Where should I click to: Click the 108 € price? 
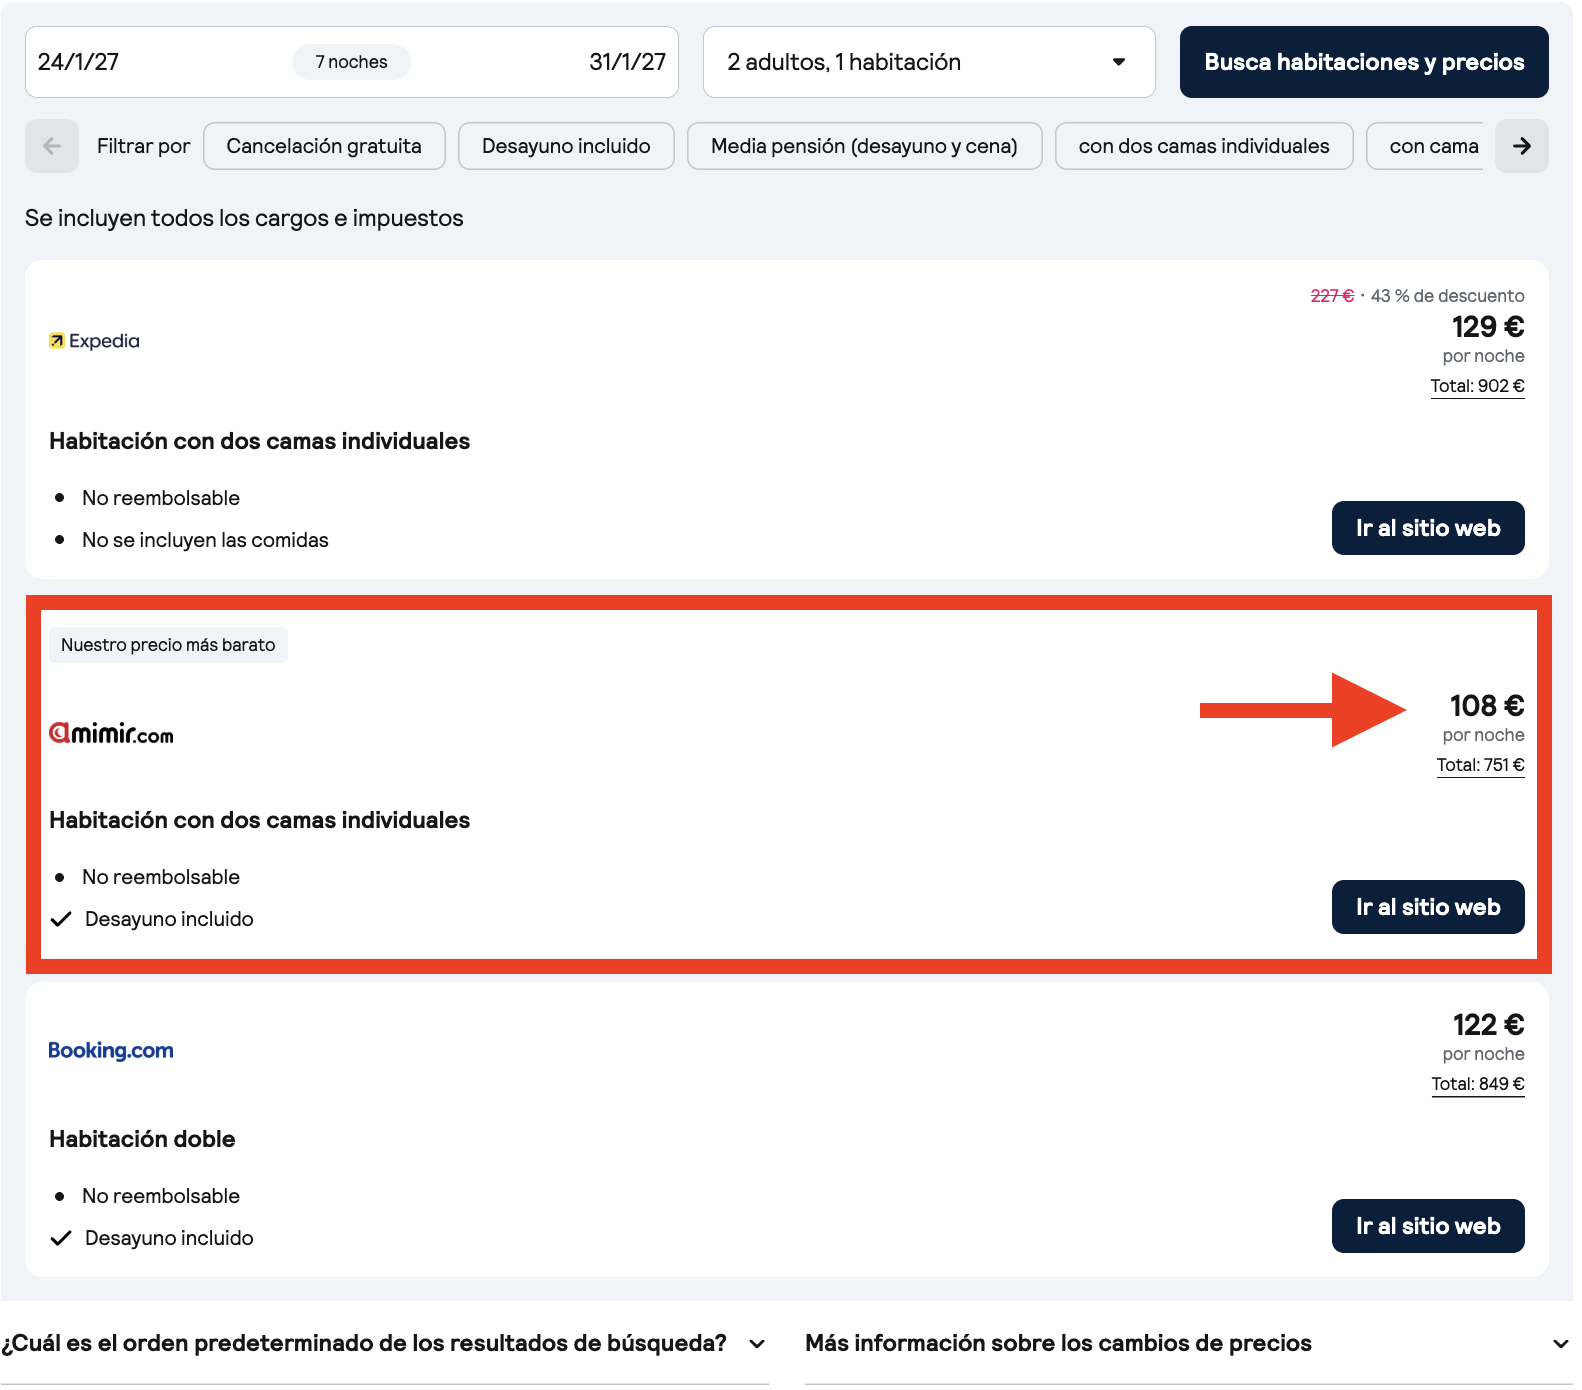pyautogui.click(x=1487, y=706)
